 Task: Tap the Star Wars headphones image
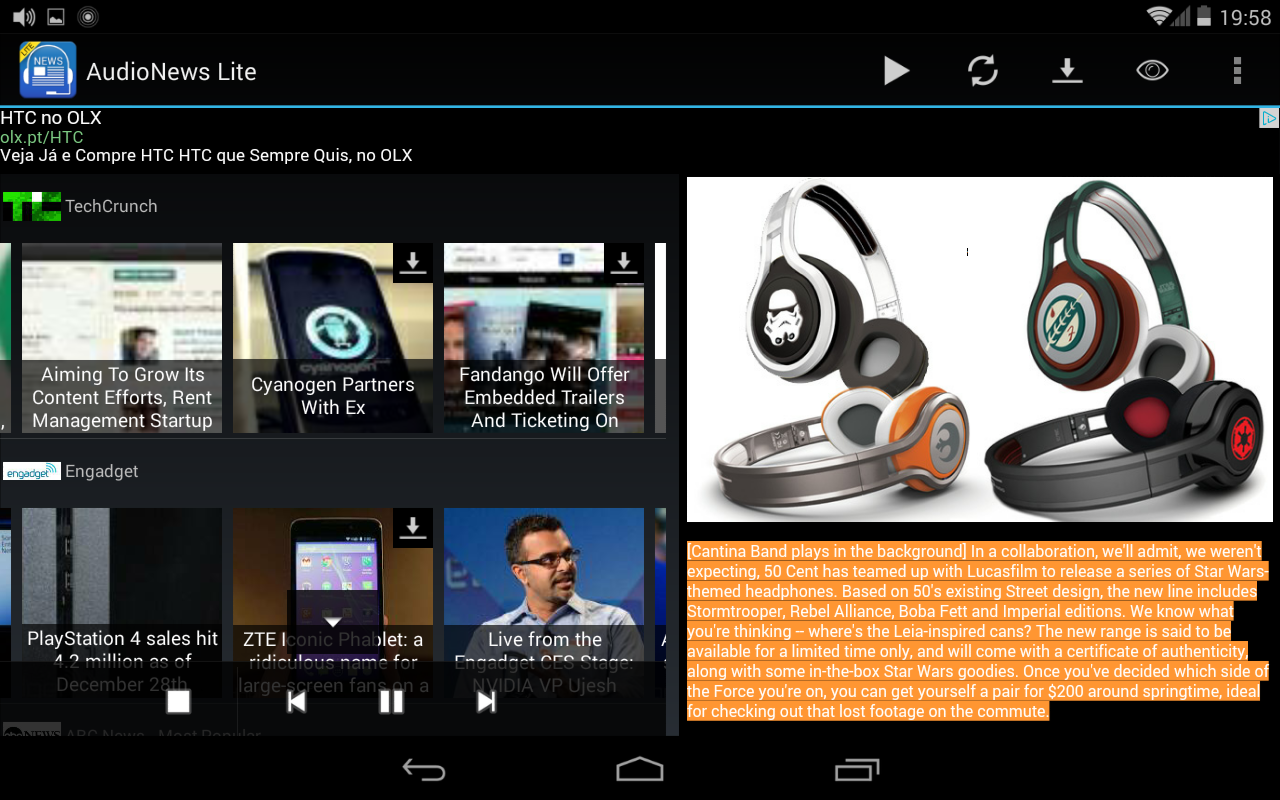[x=980, y=349]
